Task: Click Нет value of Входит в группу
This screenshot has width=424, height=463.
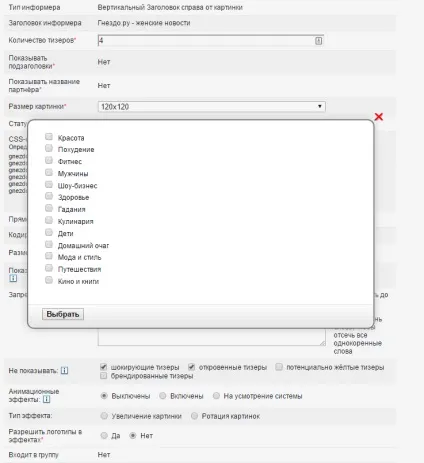Action: coord(104,455)
